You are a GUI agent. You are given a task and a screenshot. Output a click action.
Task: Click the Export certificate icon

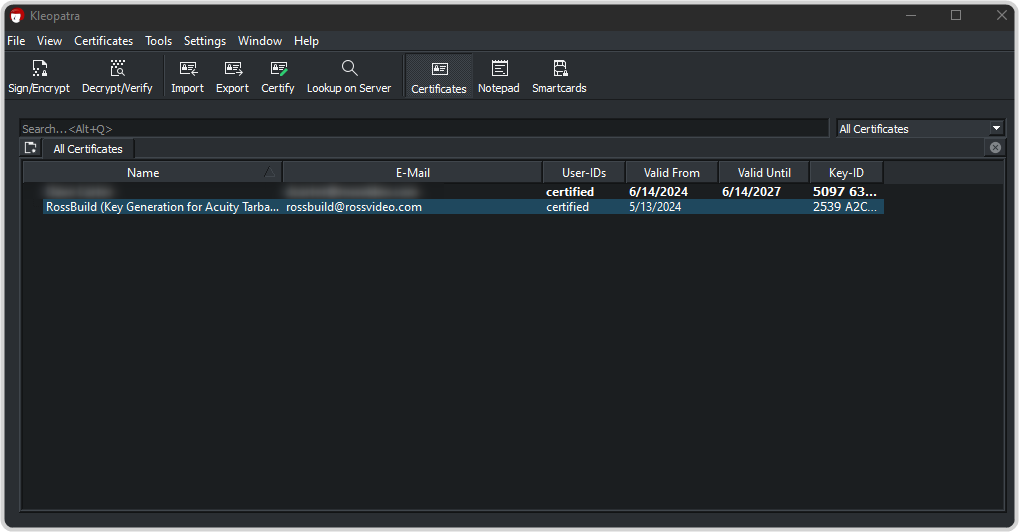coord(232,76)
